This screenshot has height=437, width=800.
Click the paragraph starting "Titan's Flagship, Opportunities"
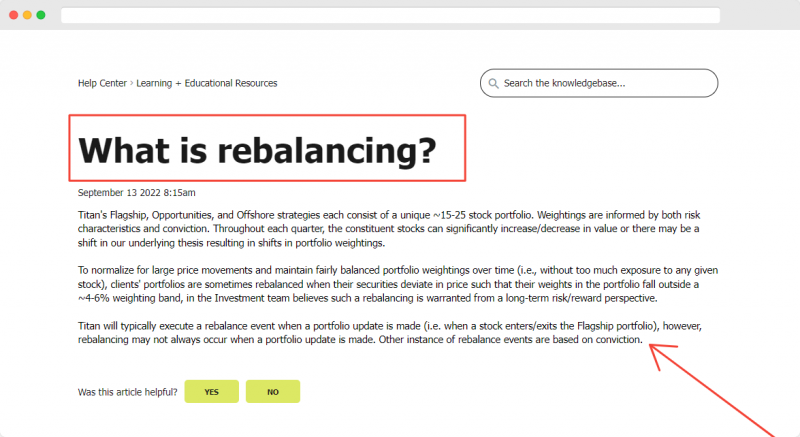[389, 229]
